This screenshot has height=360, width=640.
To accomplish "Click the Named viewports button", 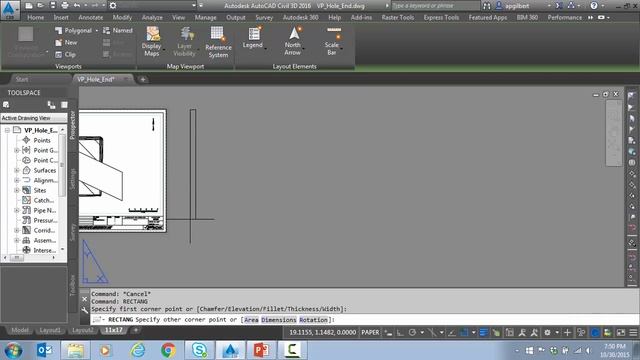I will (x=118, y=31).
